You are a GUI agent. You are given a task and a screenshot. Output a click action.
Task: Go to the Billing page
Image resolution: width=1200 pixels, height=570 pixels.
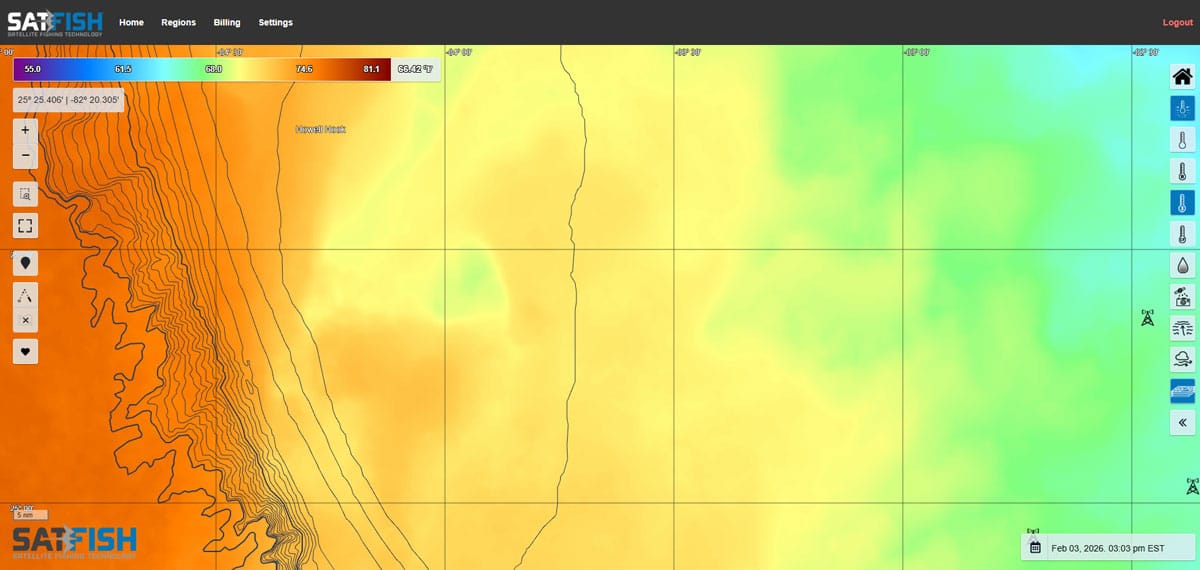(227, 22)
